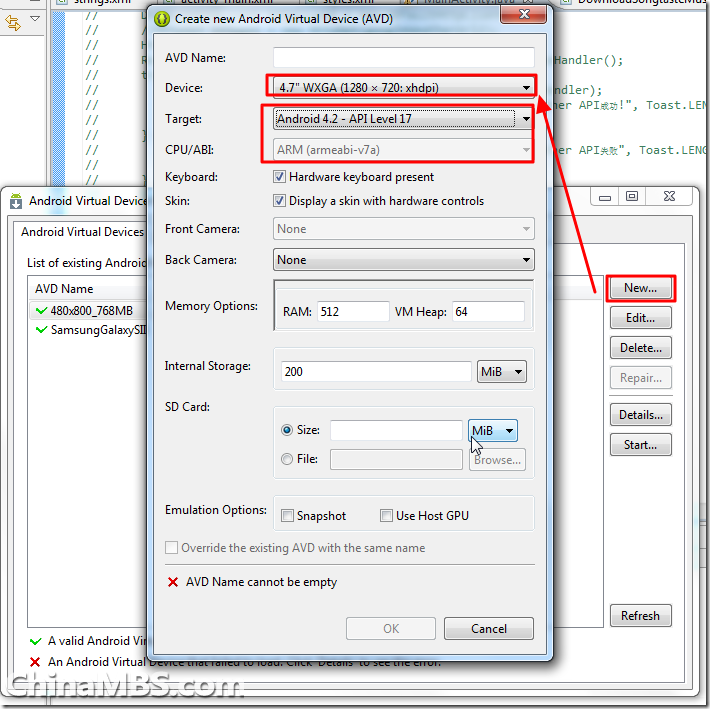
Task: Click the RAM field showing 512
Action: 353,311
